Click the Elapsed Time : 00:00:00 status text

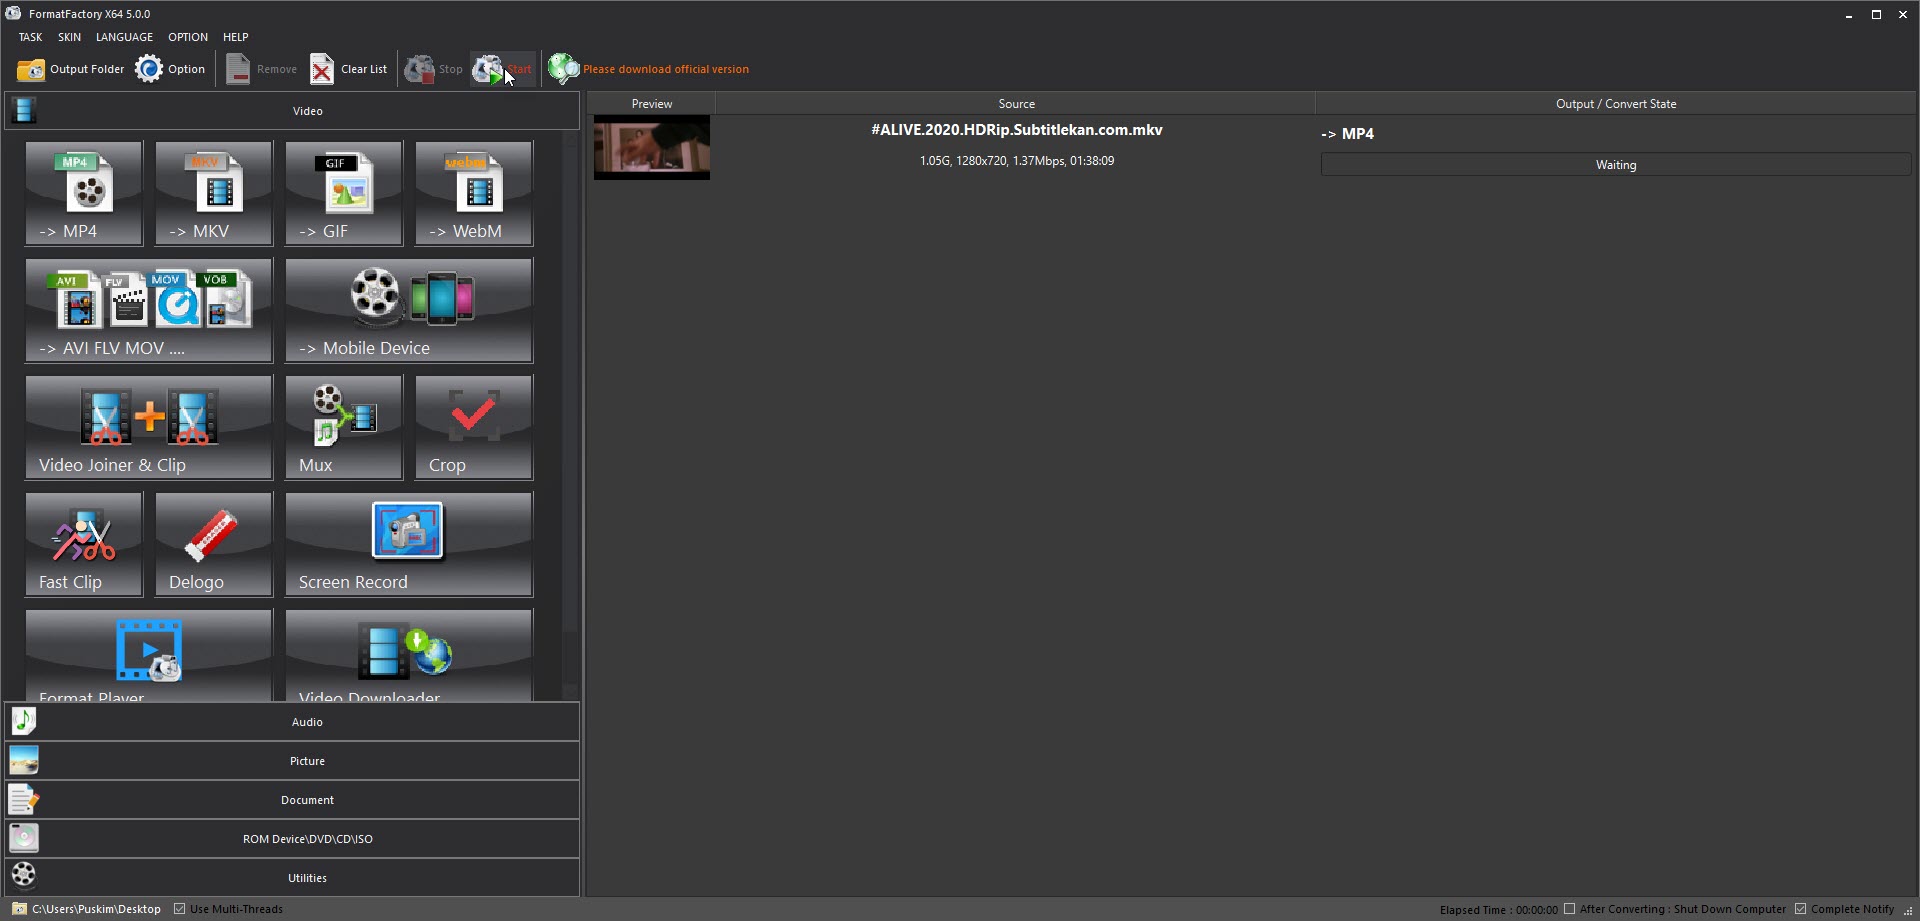(x=1498, y=910)
